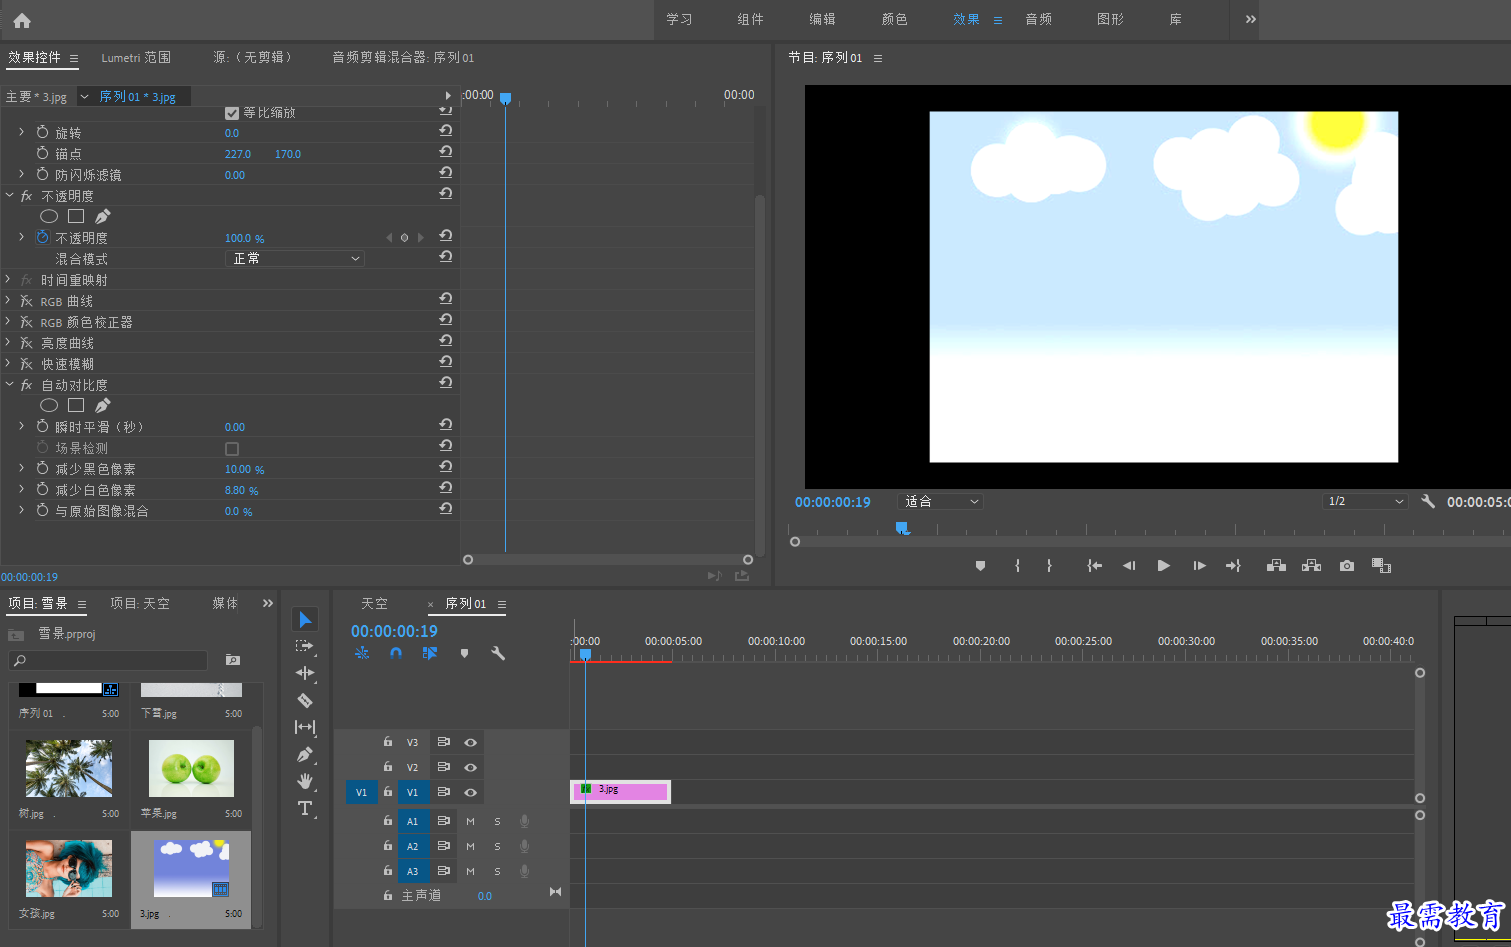The width and height of the screenshot is (1511, 947).
Task: Open the 混合模式 blend mode dropdown
Action: [x=296, y=259]
